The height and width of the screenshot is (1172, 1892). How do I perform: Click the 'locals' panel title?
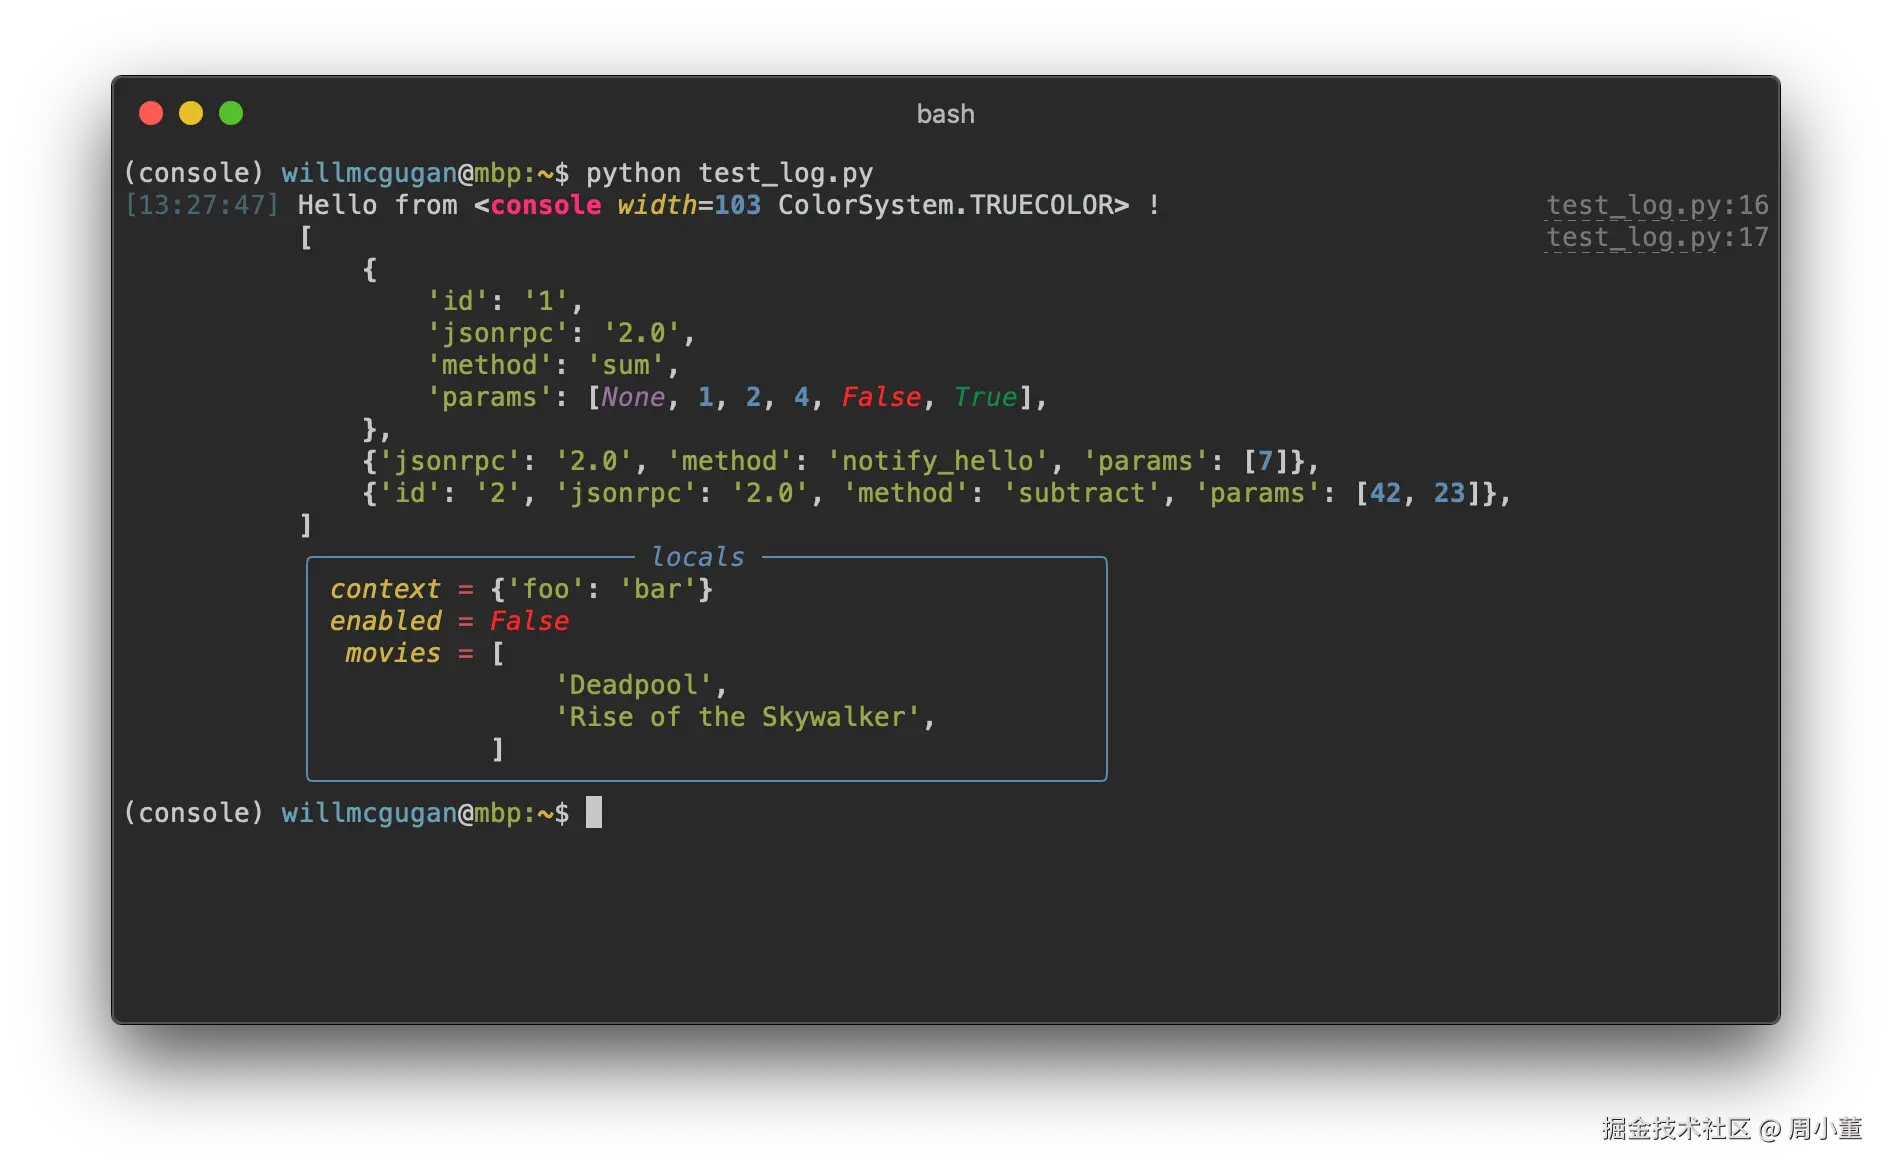pyautogui.click(x=698, y=557)
